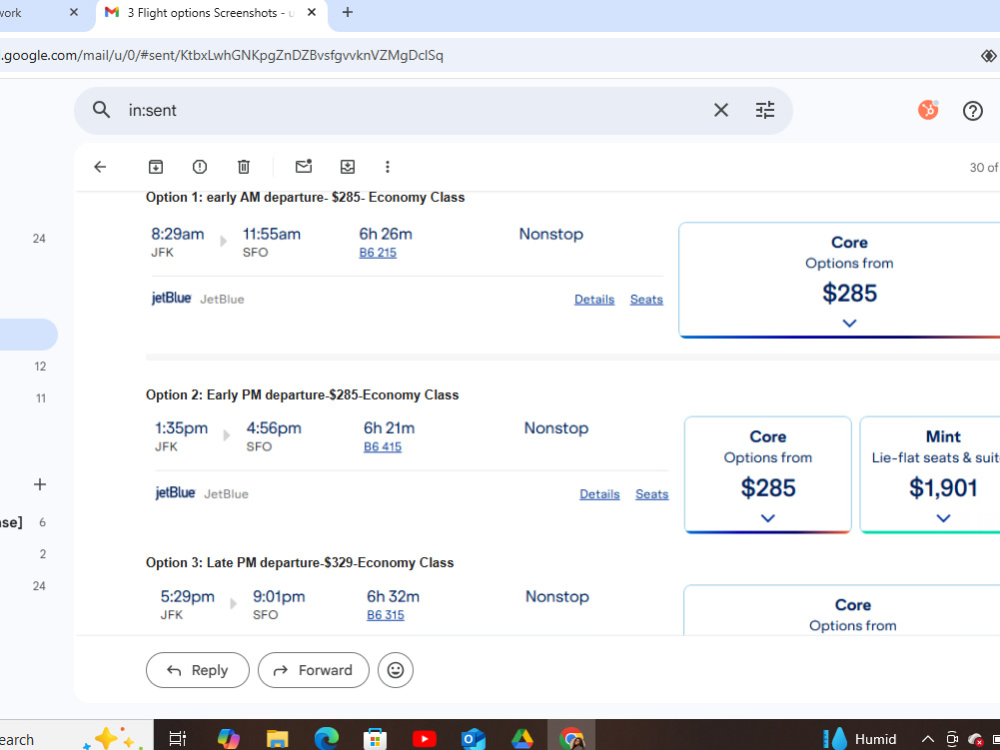Image resolution: width=1000 pixels, height=750 pixels.
Task: Click the browser address bar URL
Action: (x=222, y=55)
